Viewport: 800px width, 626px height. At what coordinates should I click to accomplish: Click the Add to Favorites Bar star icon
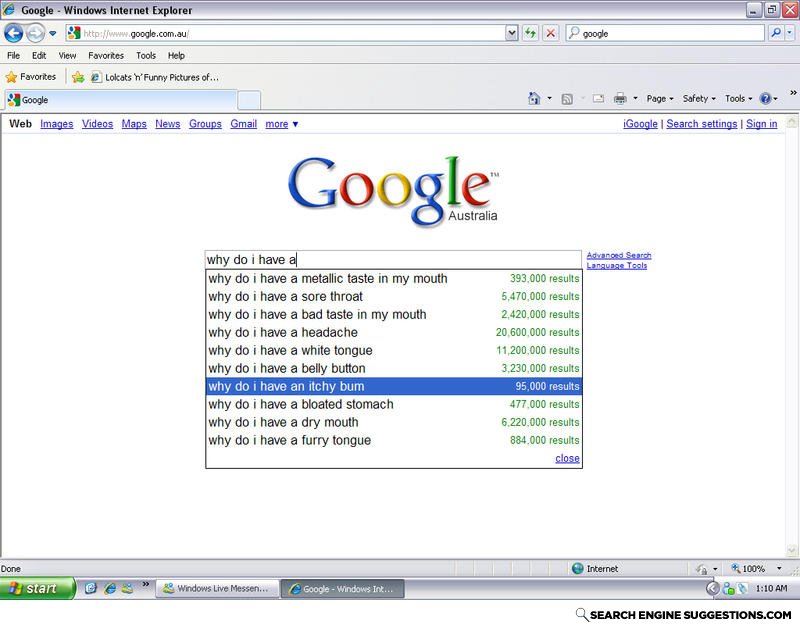click(78, 77)
